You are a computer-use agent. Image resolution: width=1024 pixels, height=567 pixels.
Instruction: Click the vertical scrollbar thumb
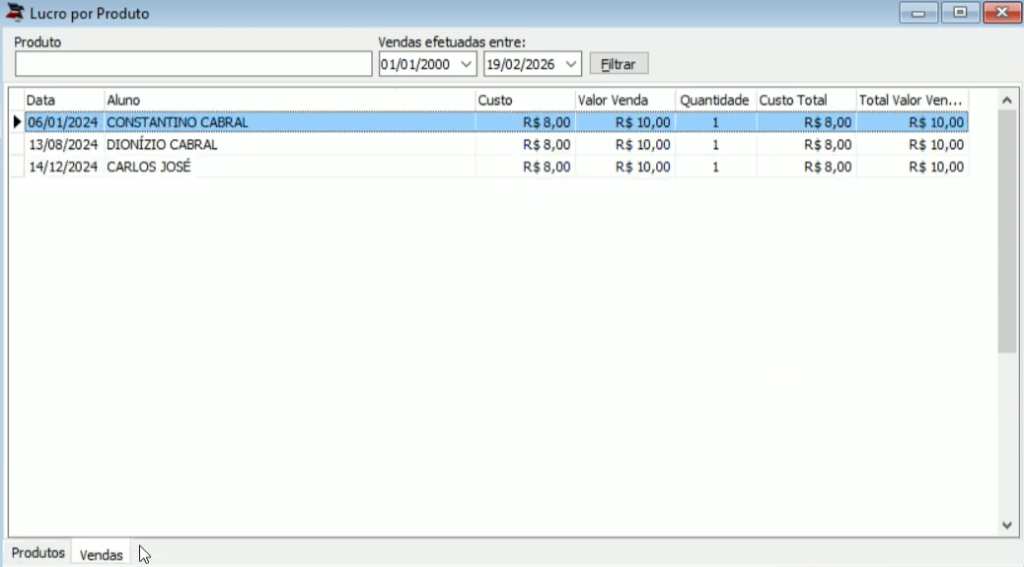pos(1006,232)
